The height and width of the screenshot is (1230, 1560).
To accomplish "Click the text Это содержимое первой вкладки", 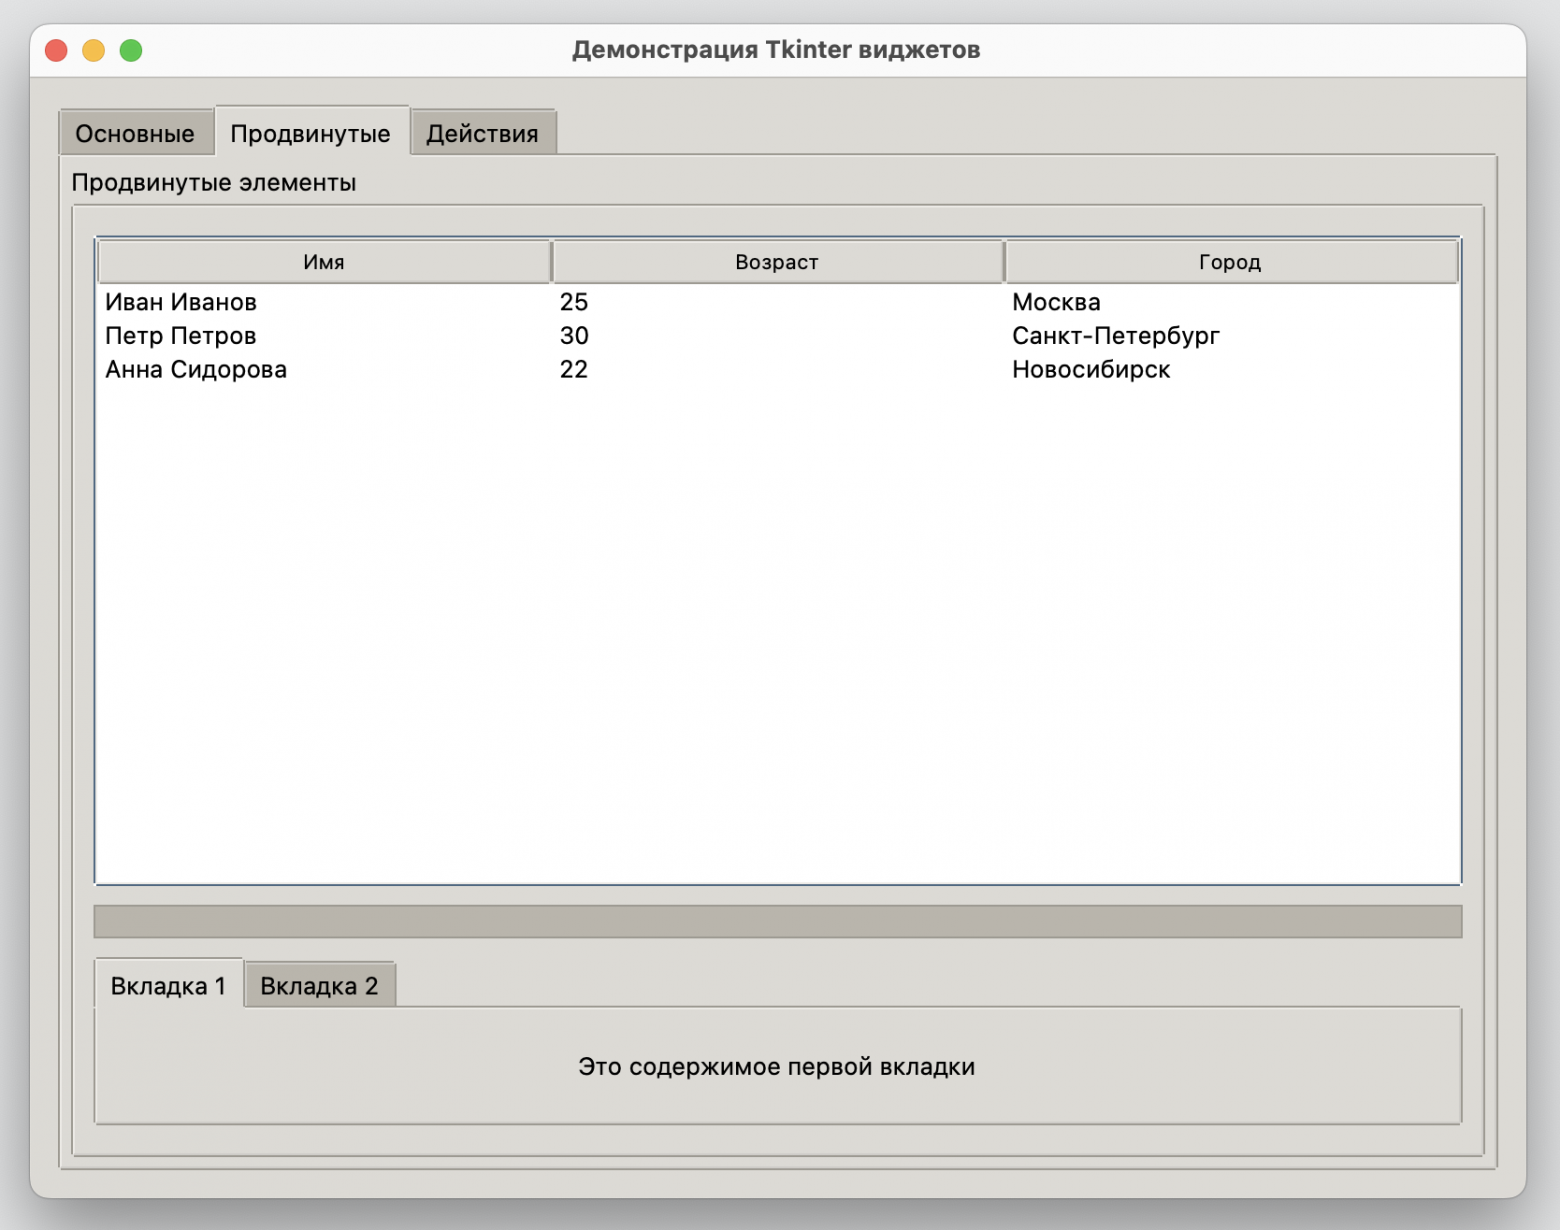I will pyautogui.click(x=776, y=1067).
